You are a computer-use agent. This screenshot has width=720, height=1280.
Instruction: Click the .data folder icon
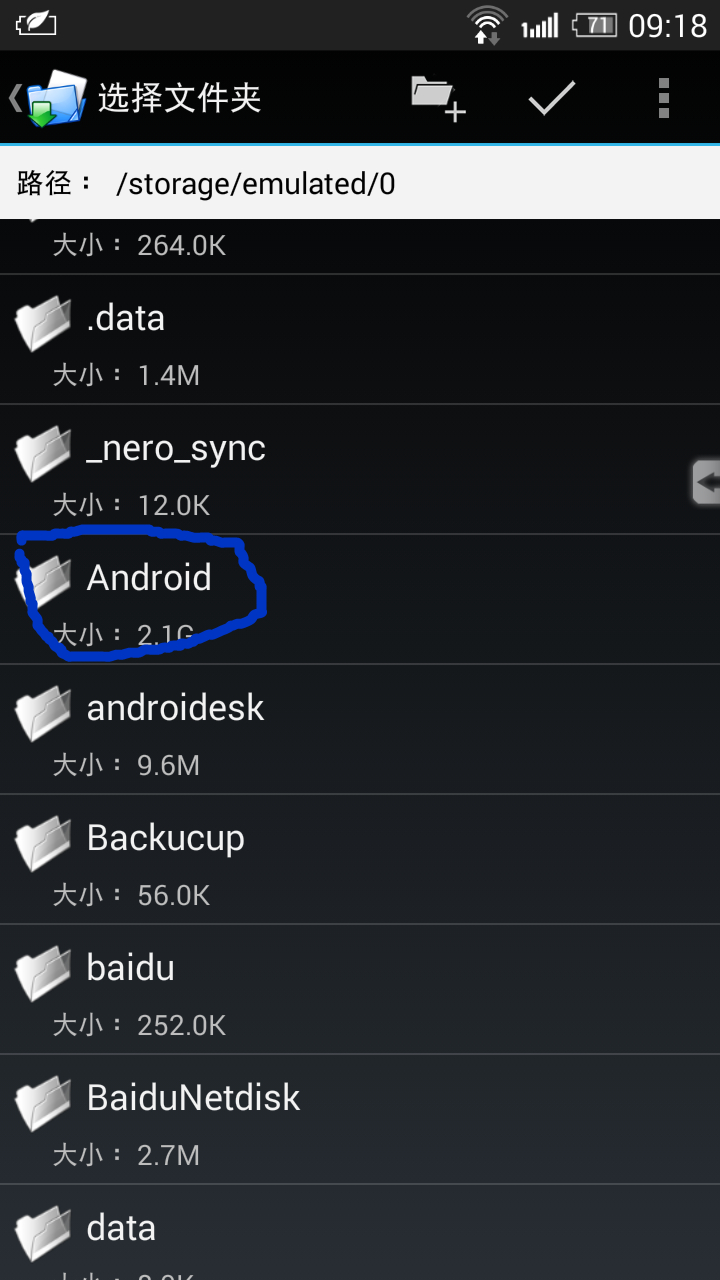pyautogui.click(x=43, y=322)
